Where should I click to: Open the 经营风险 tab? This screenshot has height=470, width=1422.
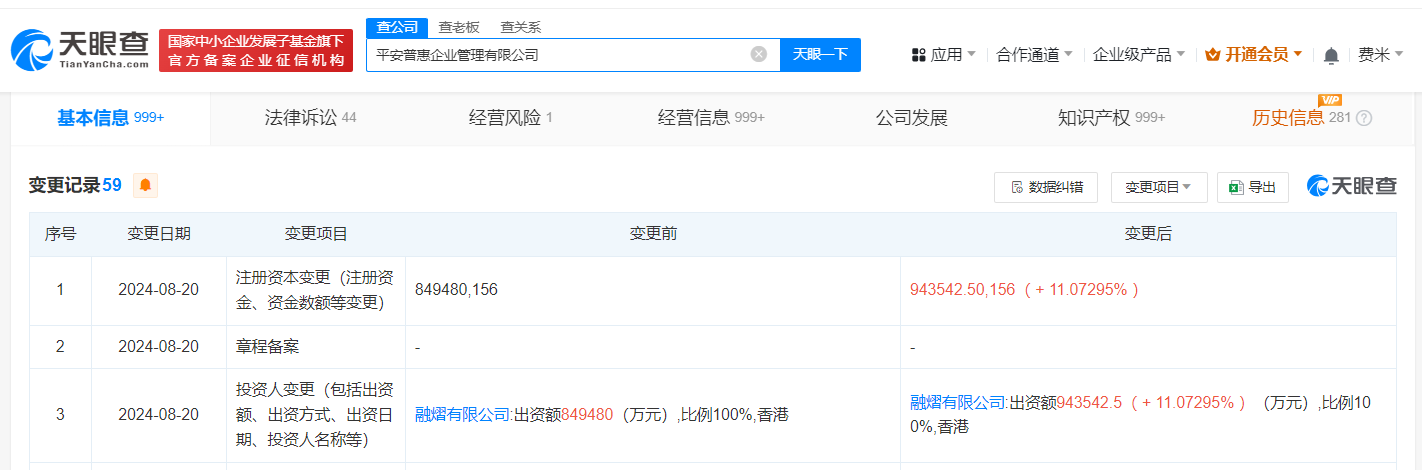point(510,118)
